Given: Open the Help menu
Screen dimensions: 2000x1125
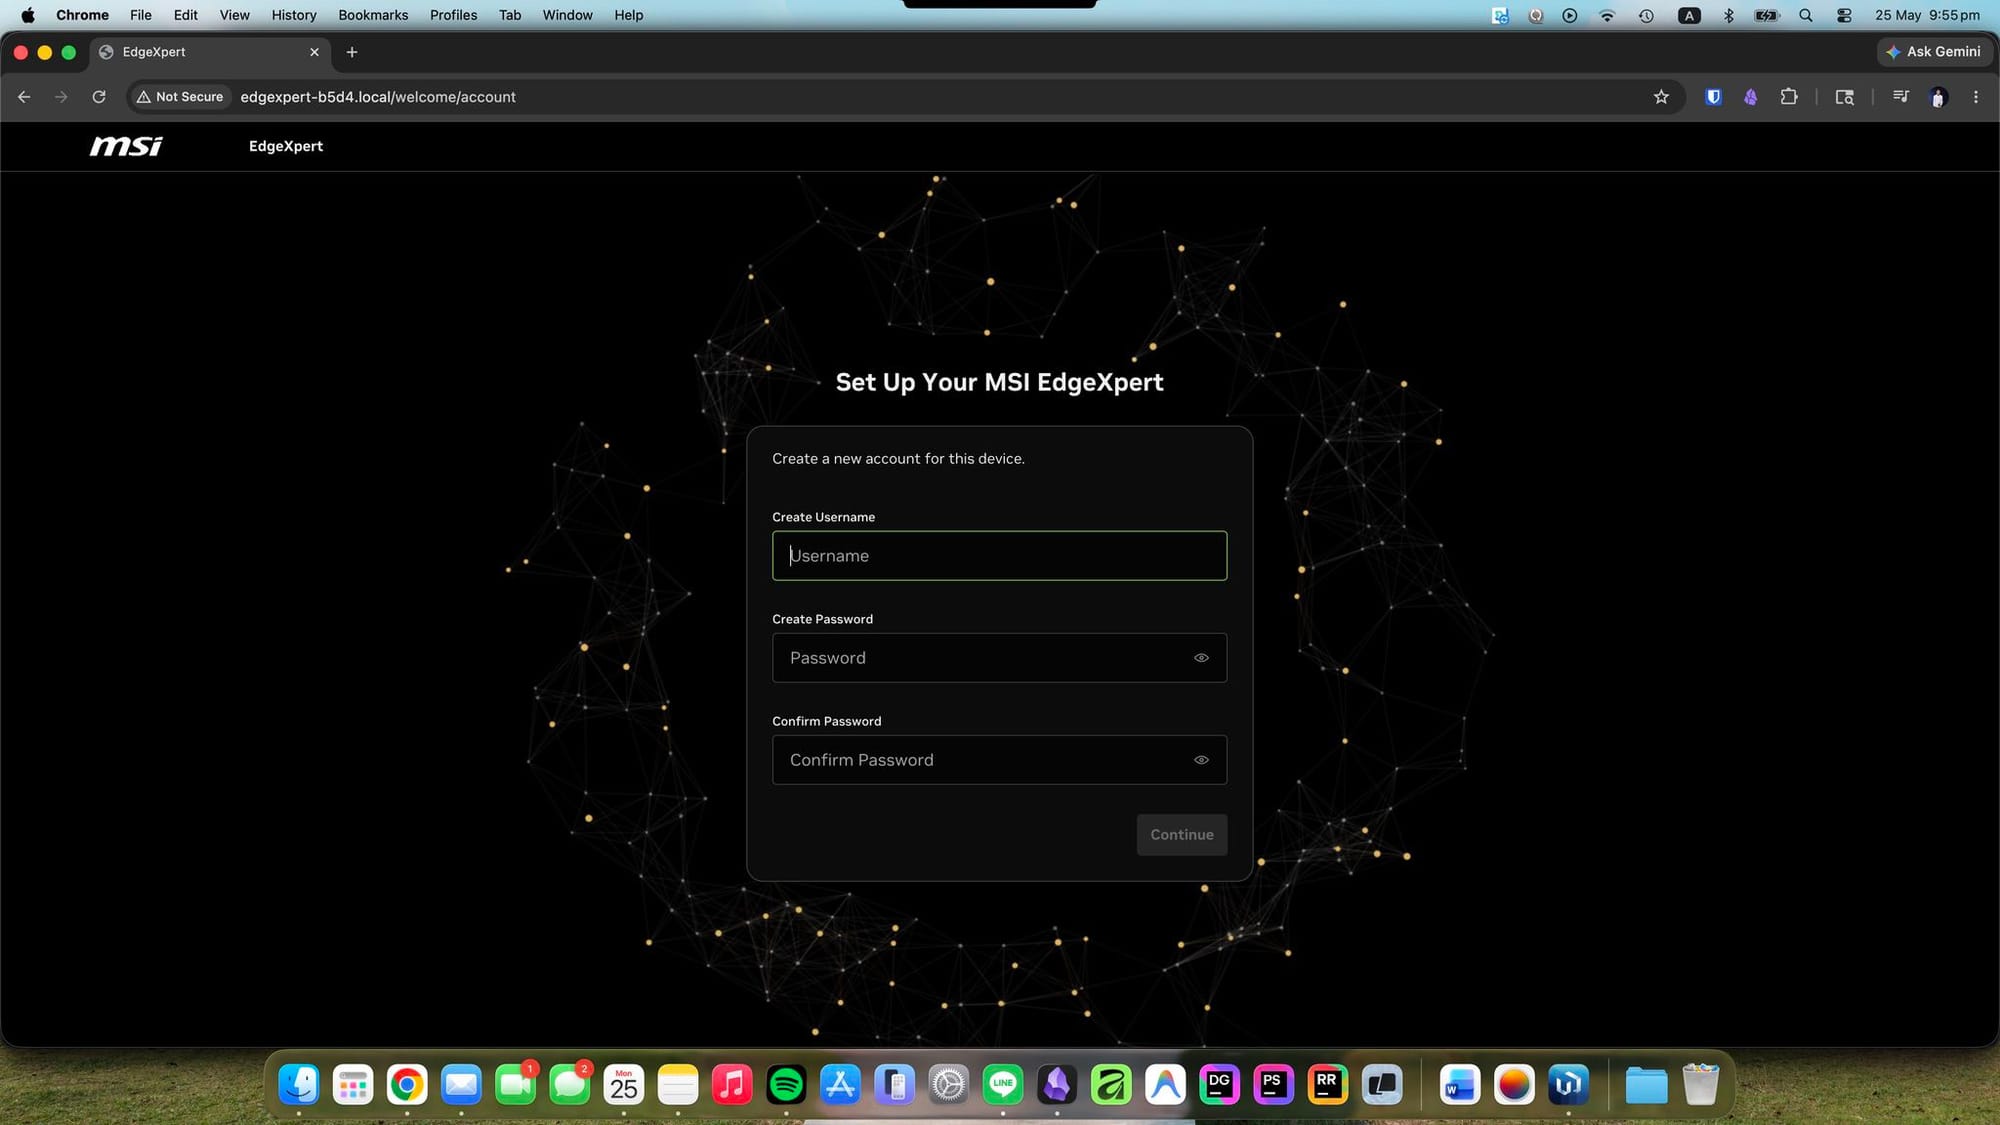Looking at the screenshot, I should click(x=628, y=15).
